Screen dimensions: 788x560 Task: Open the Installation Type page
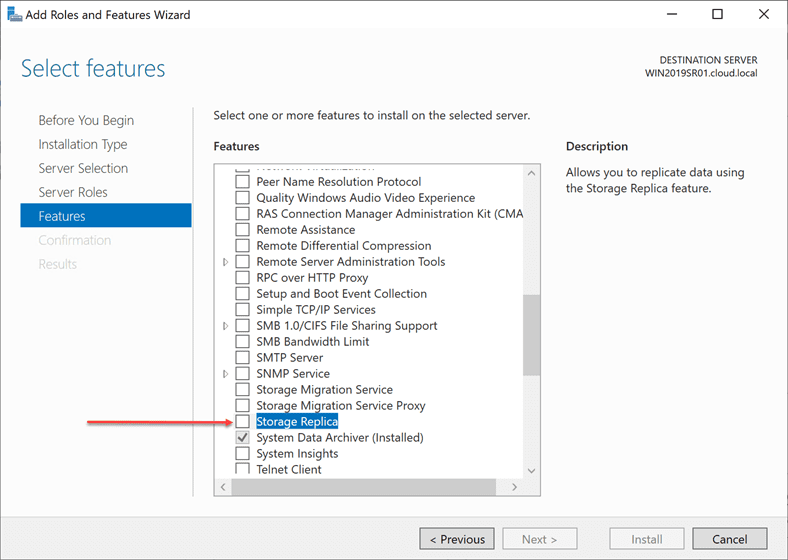[83, 144]
